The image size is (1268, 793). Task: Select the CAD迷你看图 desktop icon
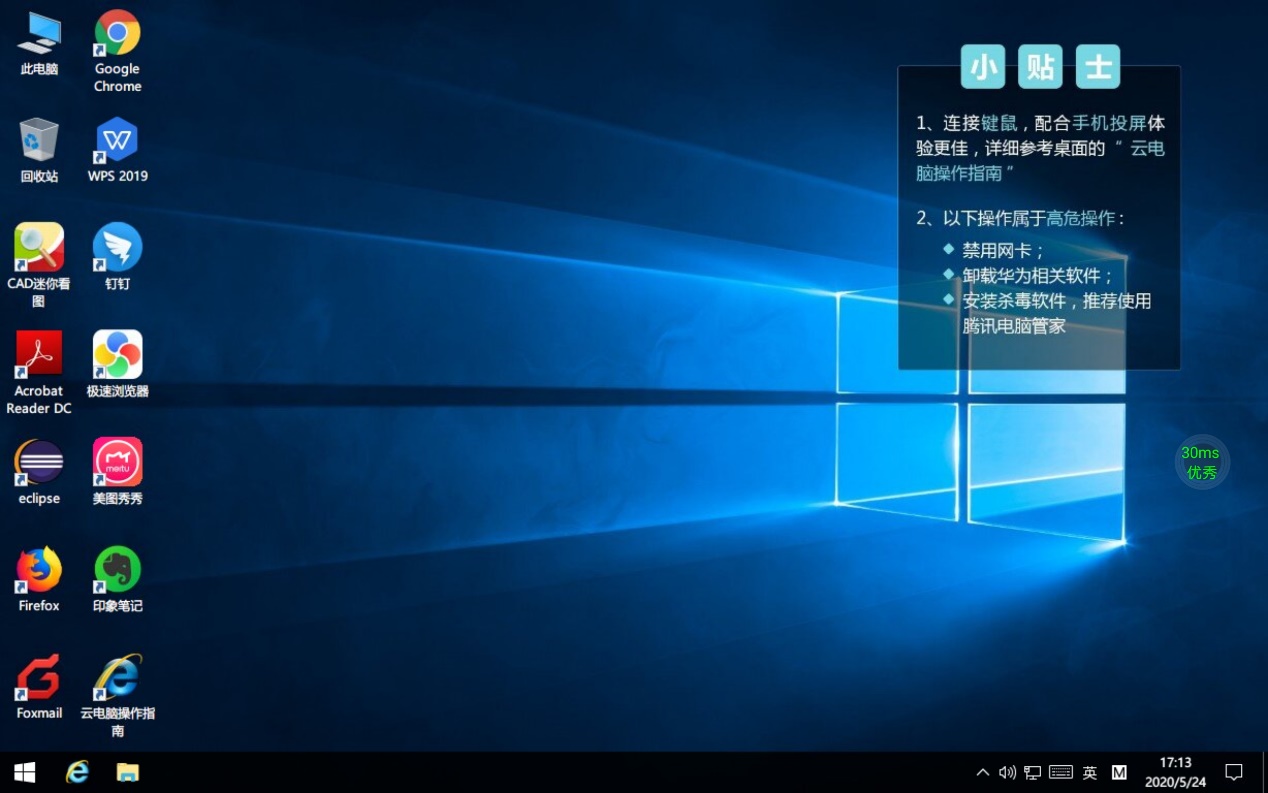tap(39, 248)
